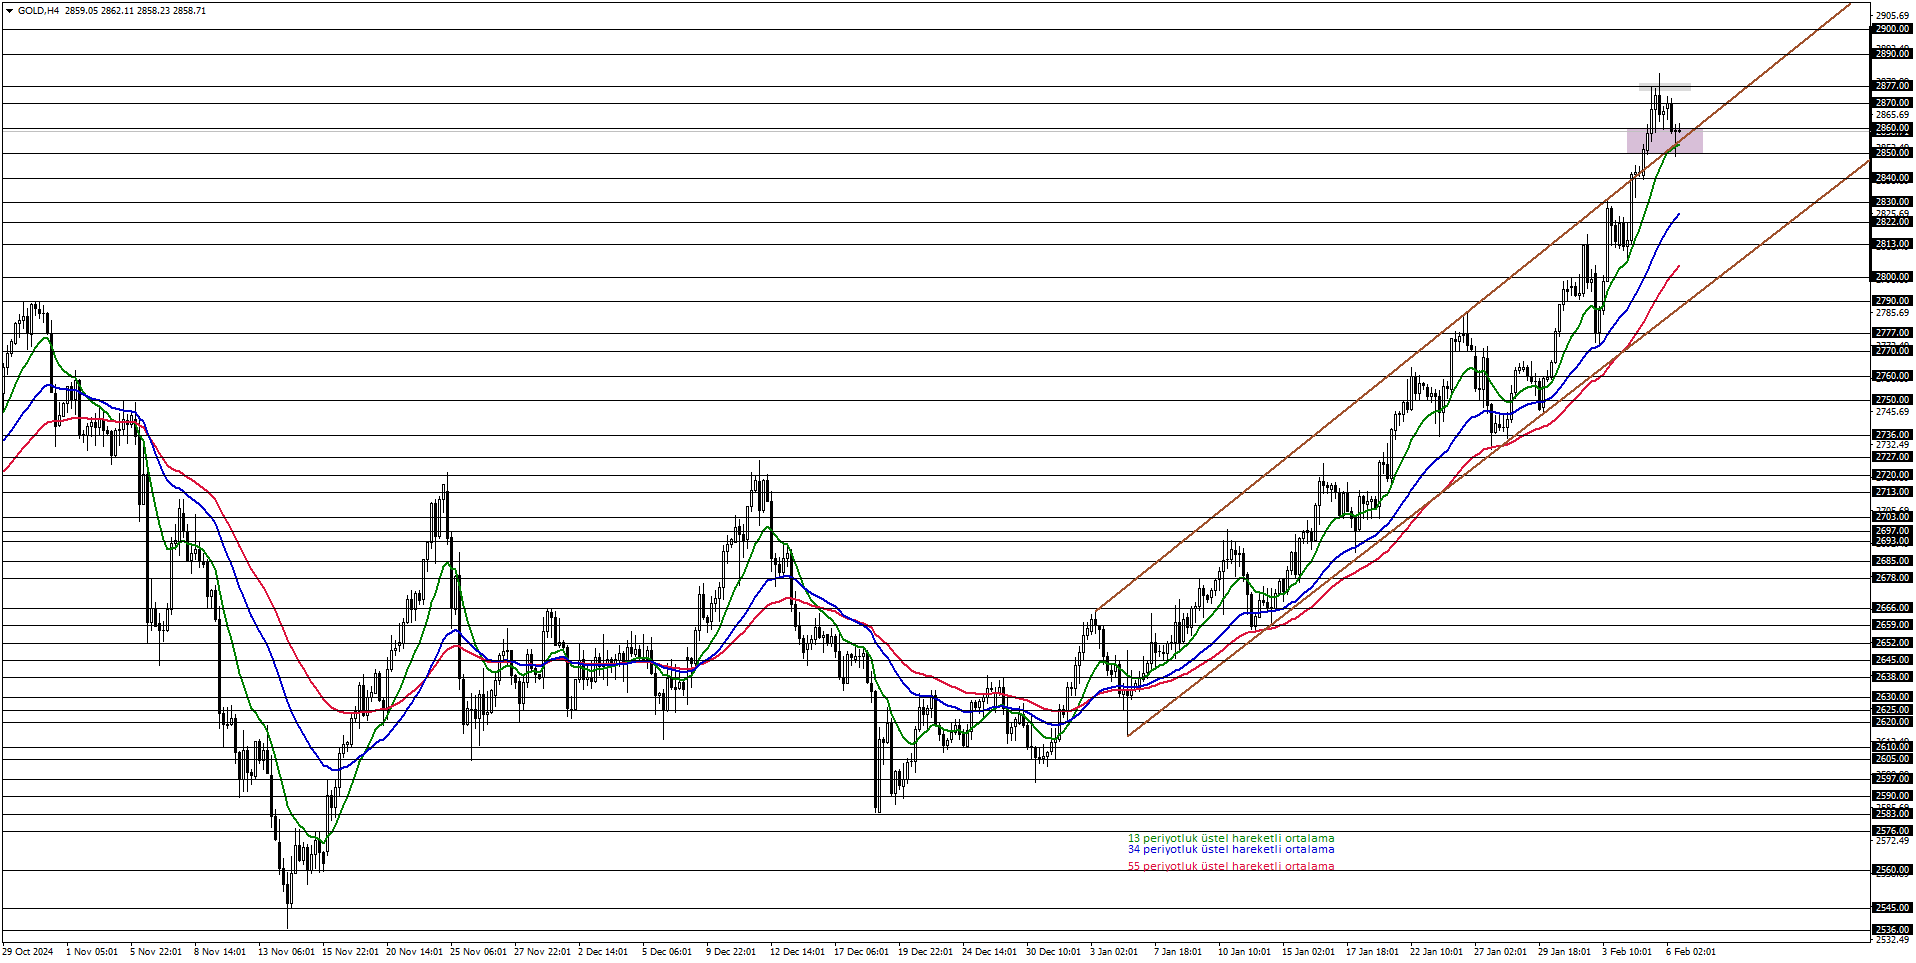The height and width of the screenshot is (963, 1916).
Task: Click the 2630.00 price level label
Action: (x=1892, y=697)
